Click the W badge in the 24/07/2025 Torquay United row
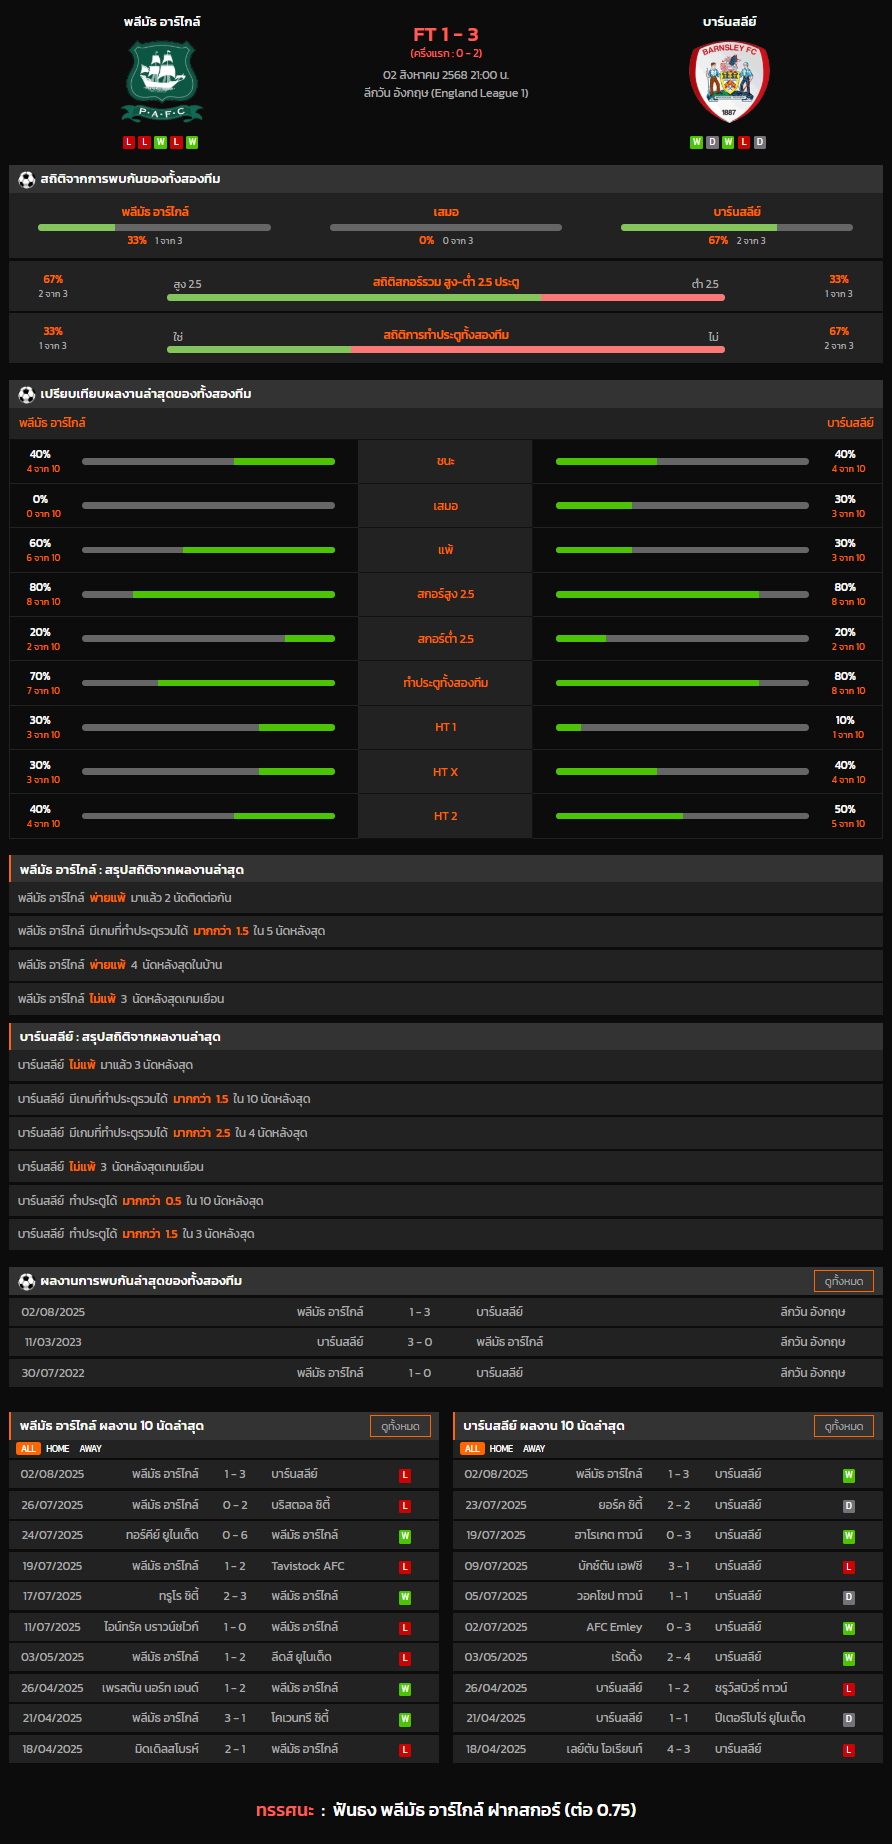 click(x=405, y=1536)
